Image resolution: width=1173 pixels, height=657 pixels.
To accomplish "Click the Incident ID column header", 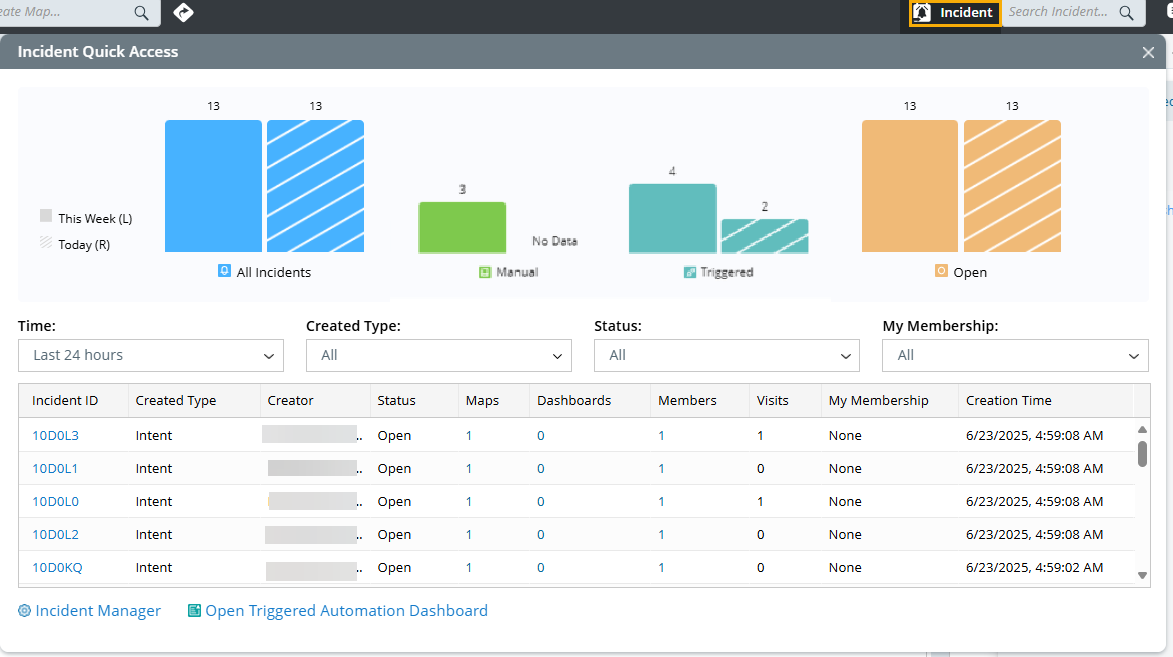I will [65, 400].
